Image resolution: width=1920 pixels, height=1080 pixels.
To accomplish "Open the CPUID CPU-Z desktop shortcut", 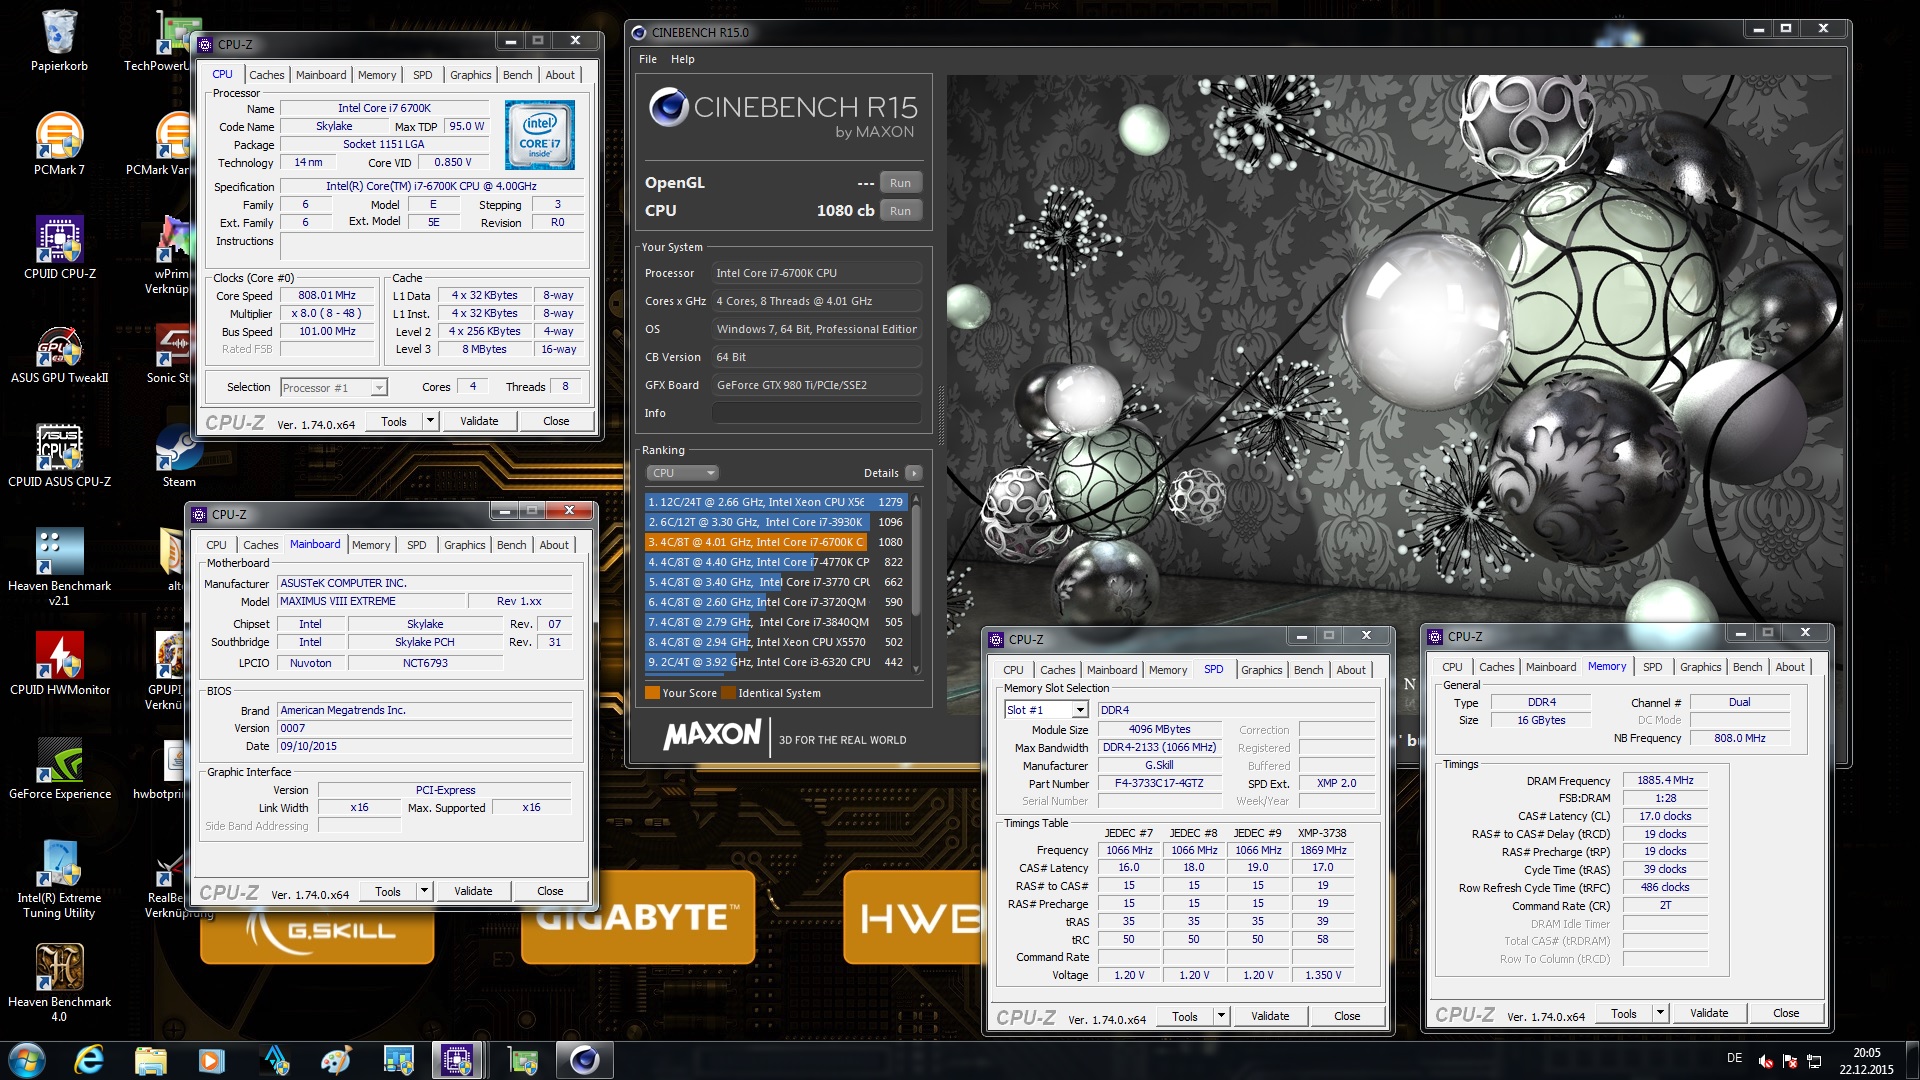I will tap(60, 248).
